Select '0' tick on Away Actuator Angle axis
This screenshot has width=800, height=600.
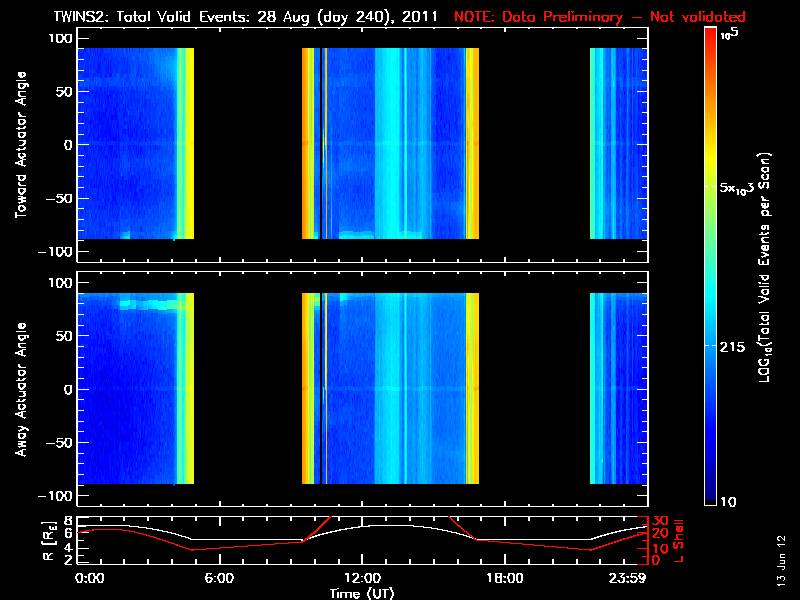pos(68,389)
